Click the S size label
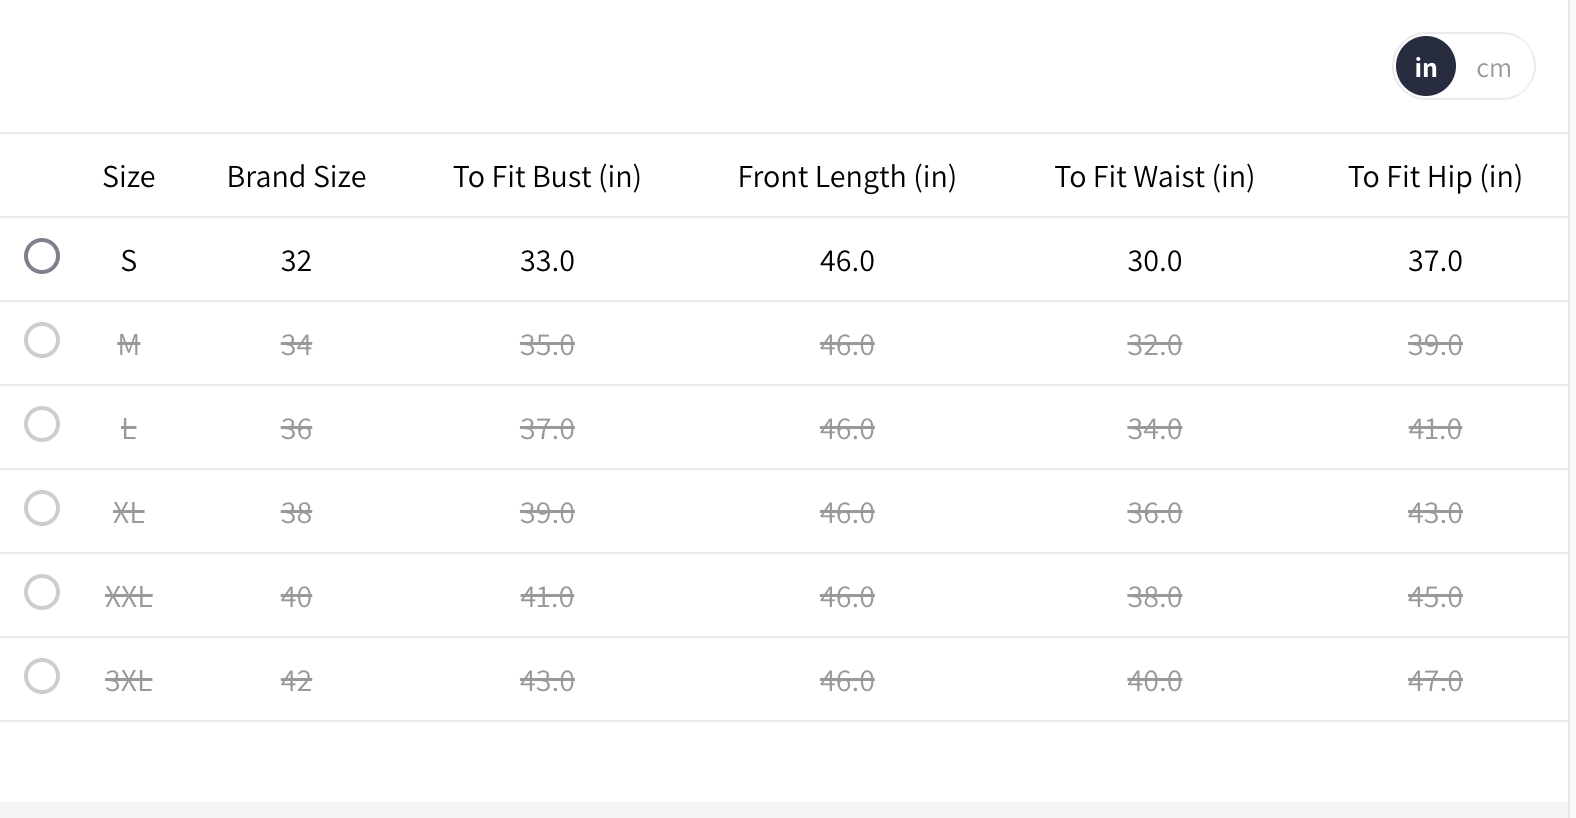Viewport: 1576px width, 818px height. 129,261
